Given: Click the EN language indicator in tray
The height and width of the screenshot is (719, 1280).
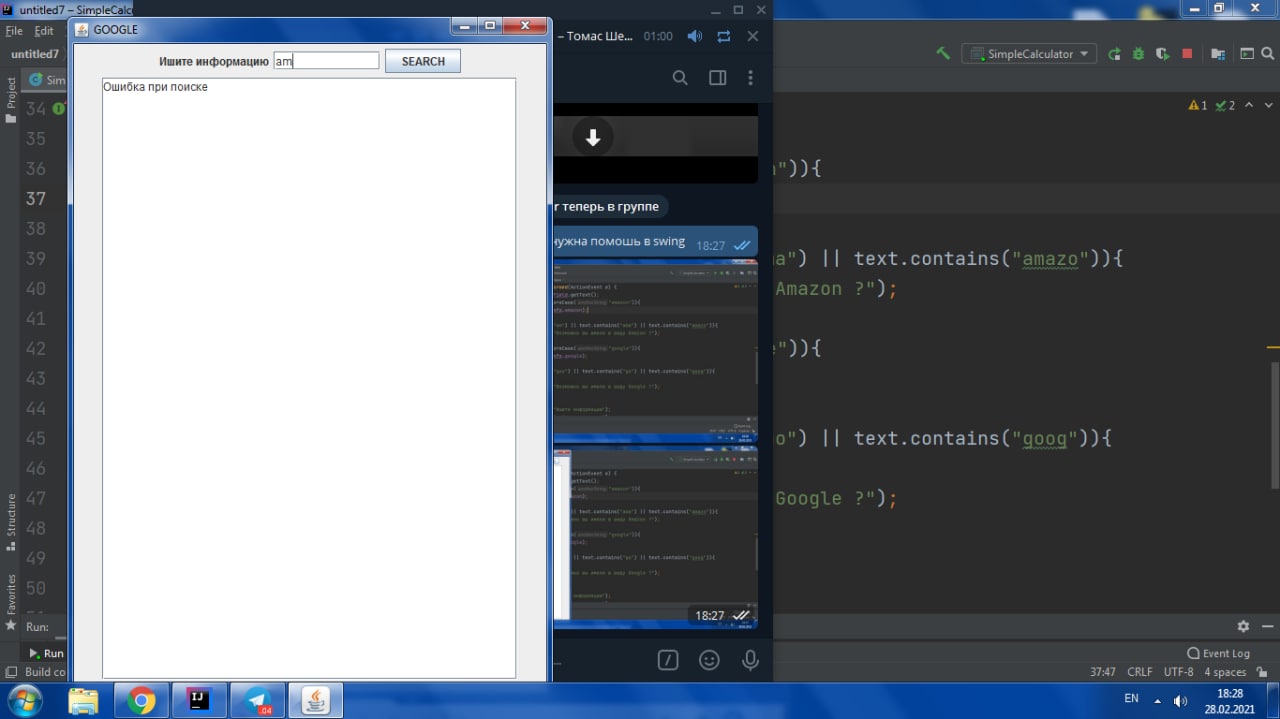Looking at the screenshot, I should pyautogui.click(x=1132, y=698).
